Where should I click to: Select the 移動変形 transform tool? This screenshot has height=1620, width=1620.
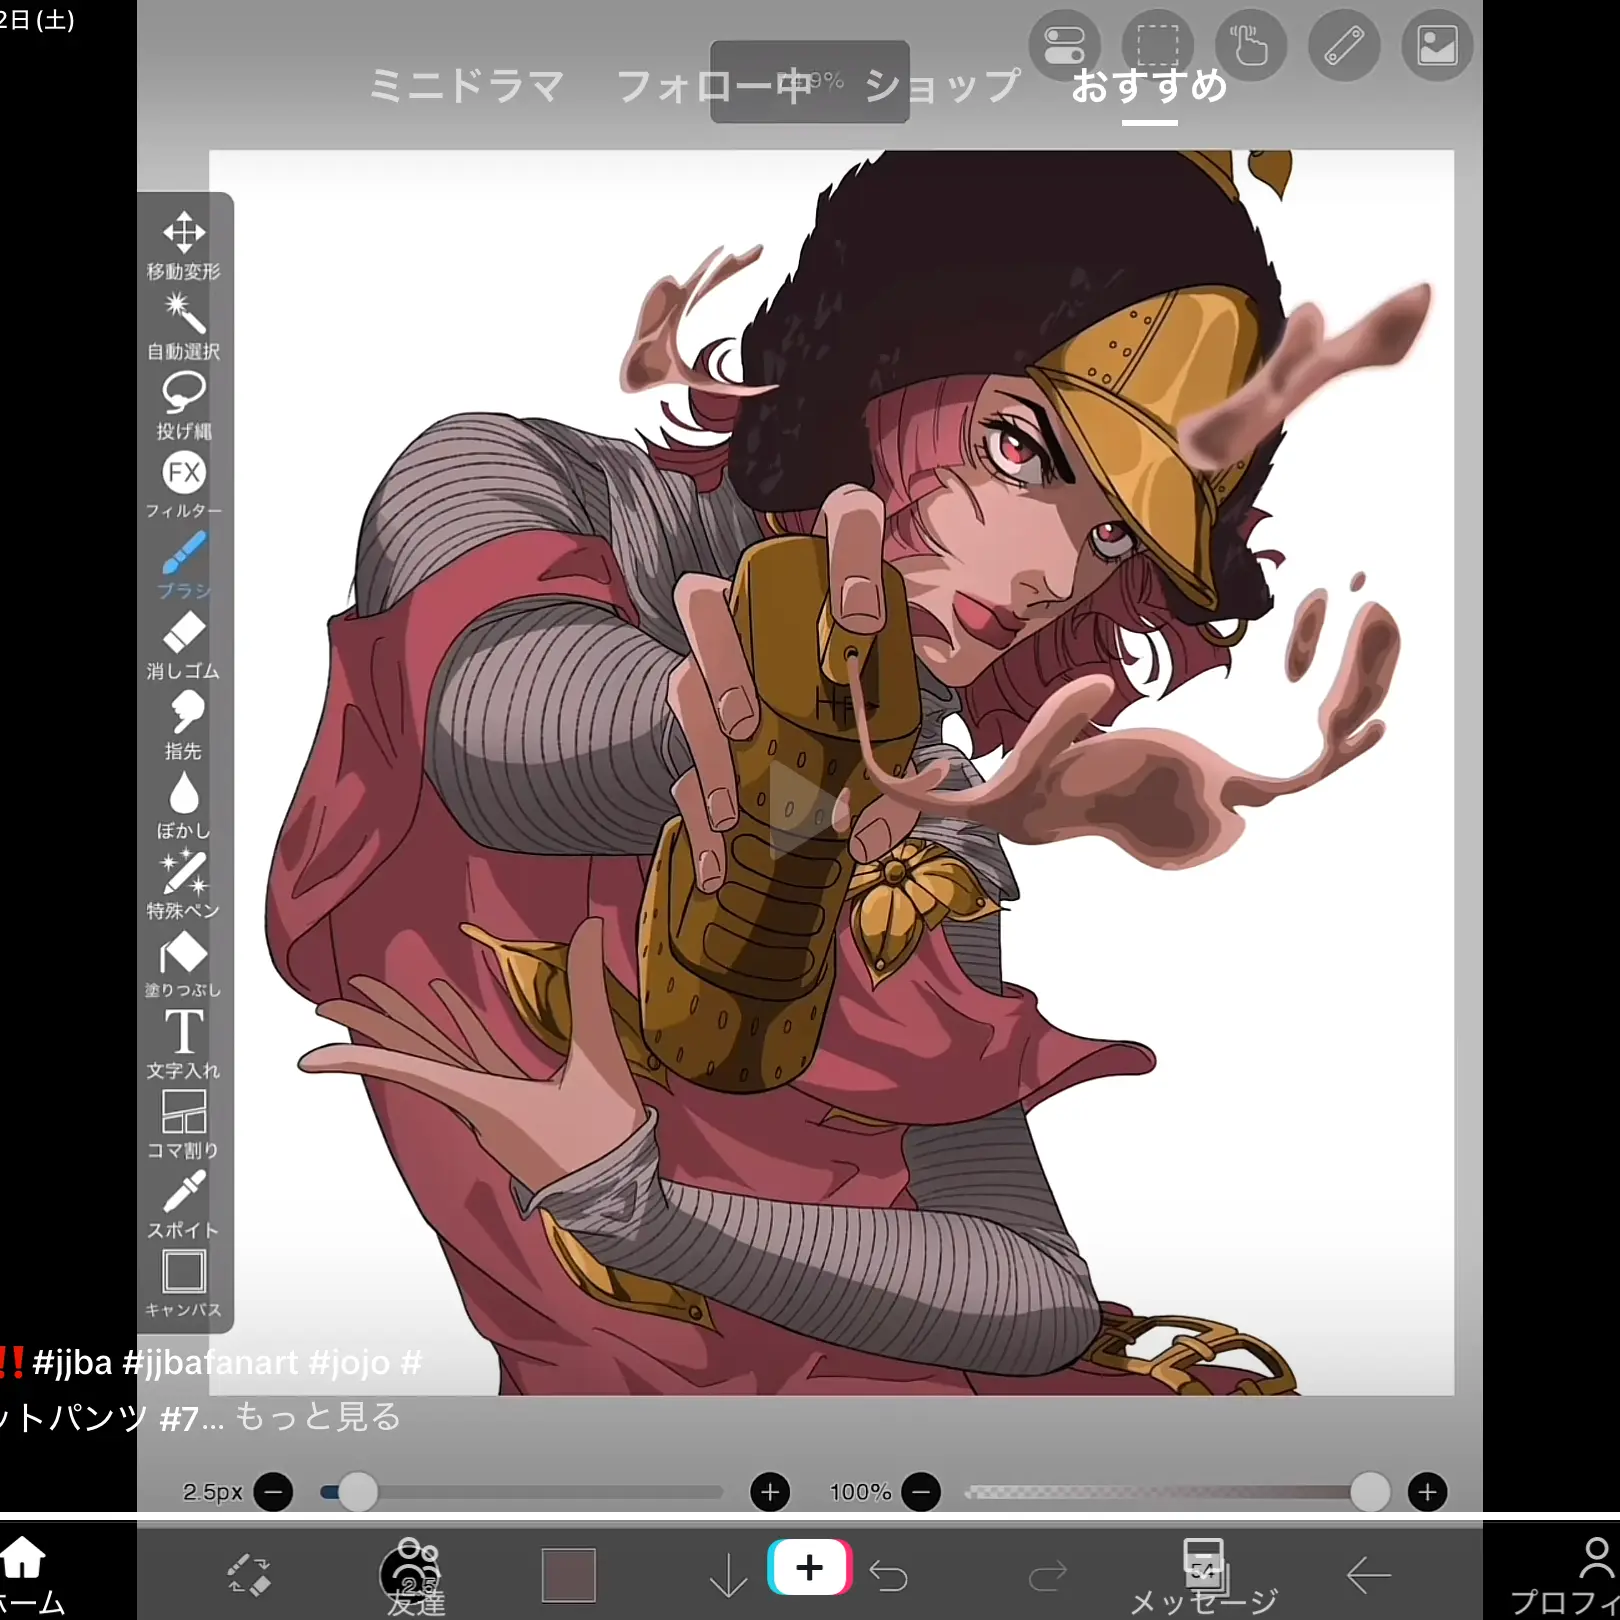pyautogui.click(x=184, y=246)
